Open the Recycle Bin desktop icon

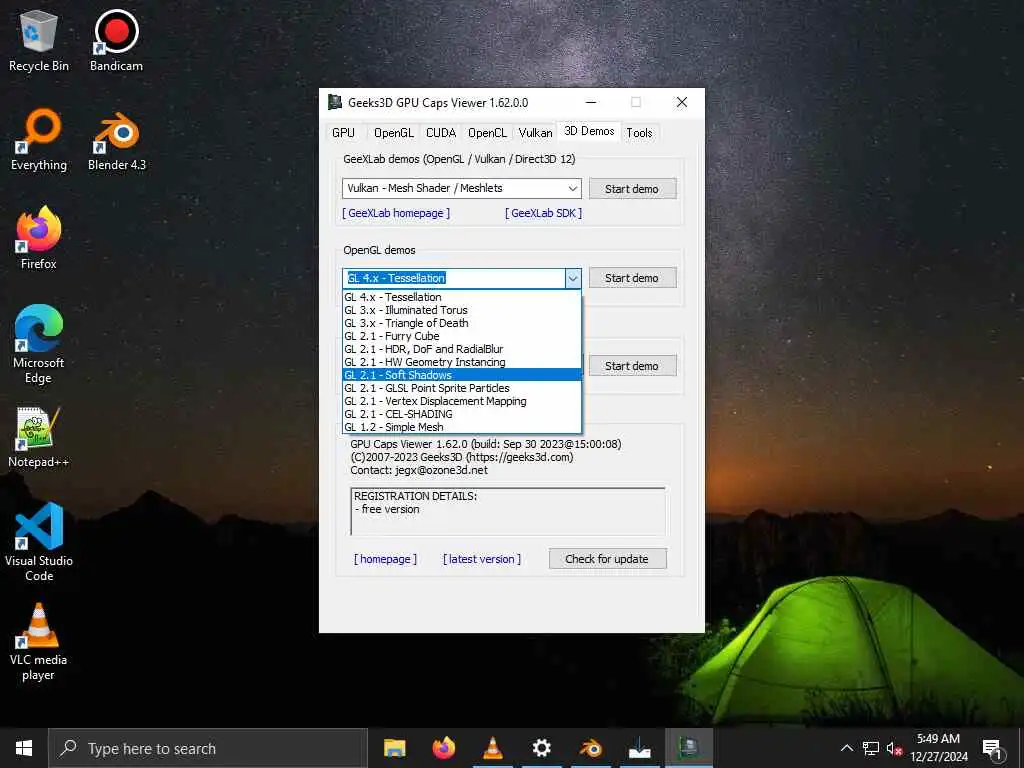pos(39,40)
